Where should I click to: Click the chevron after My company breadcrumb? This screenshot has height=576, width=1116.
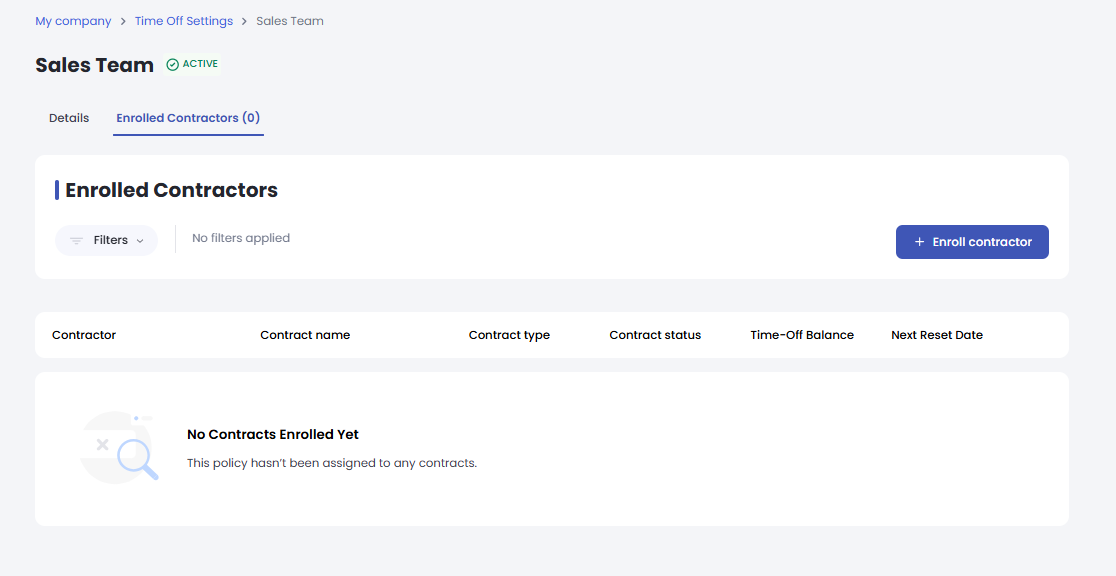click(123, 22)
